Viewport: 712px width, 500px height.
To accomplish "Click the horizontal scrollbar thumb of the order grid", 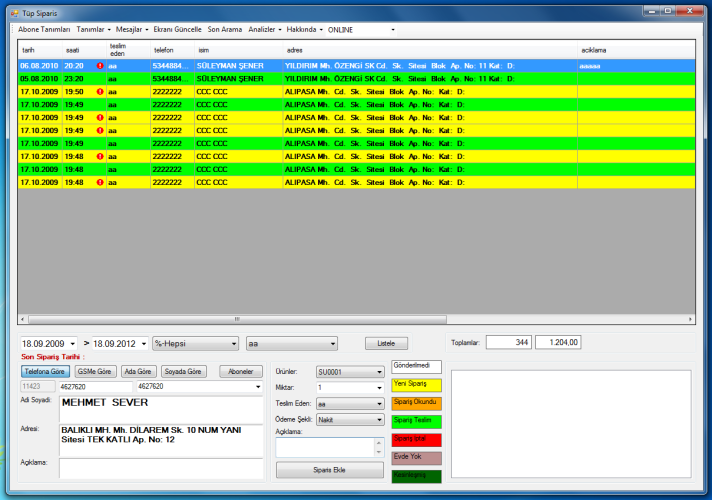I will pos(237,319).
